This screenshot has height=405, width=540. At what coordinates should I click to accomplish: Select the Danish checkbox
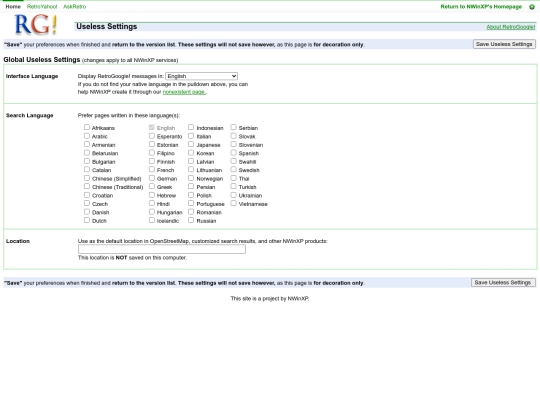(x=87, y=211)
